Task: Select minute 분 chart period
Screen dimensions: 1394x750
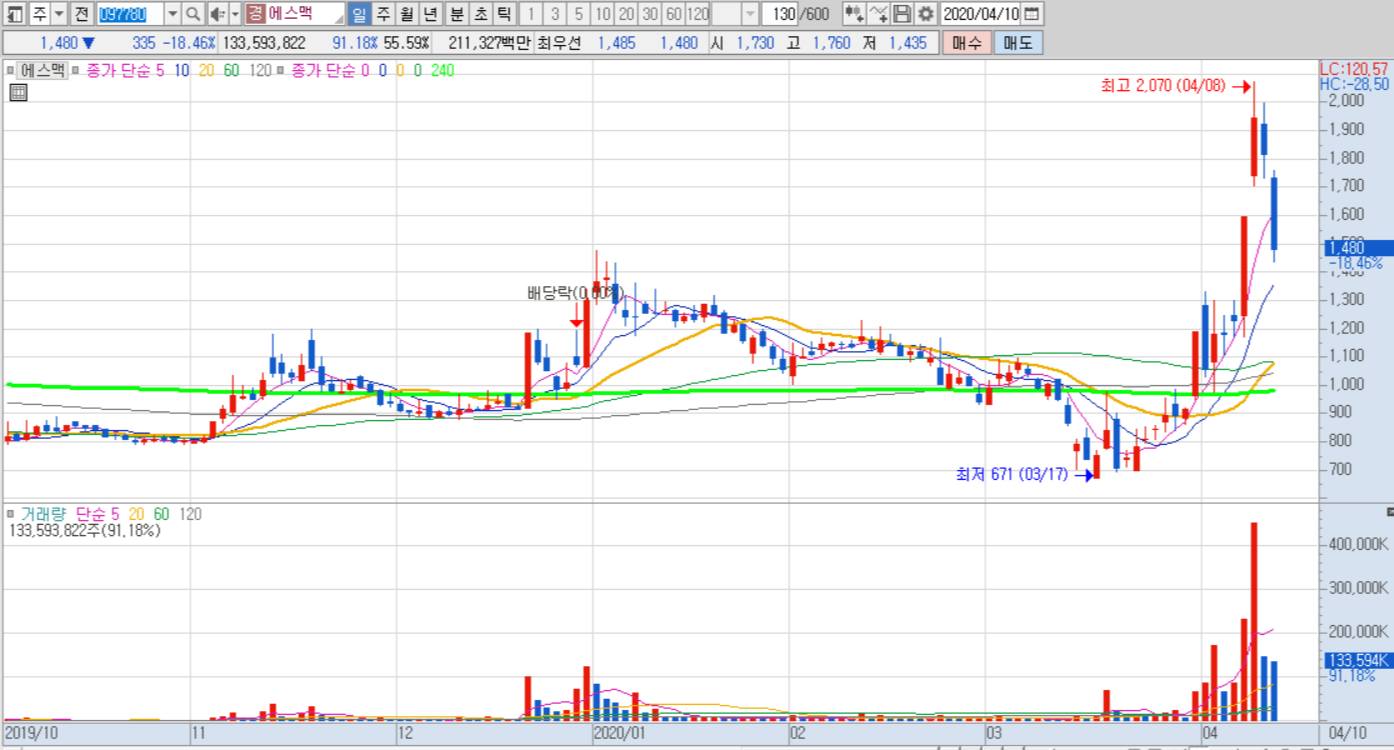Action: [456, 14]
